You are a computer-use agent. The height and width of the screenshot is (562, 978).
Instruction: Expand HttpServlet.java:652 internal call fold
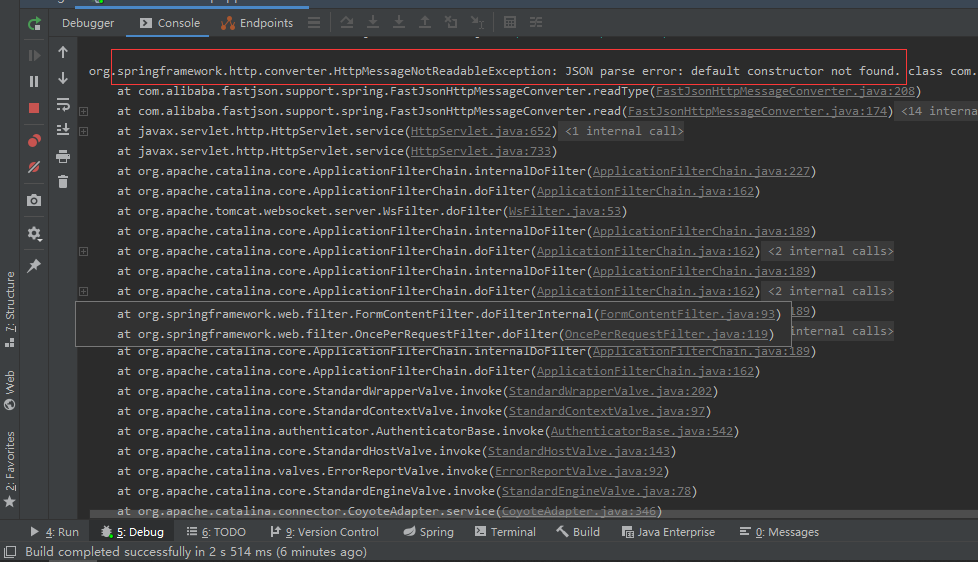click(x=84, y=132)
